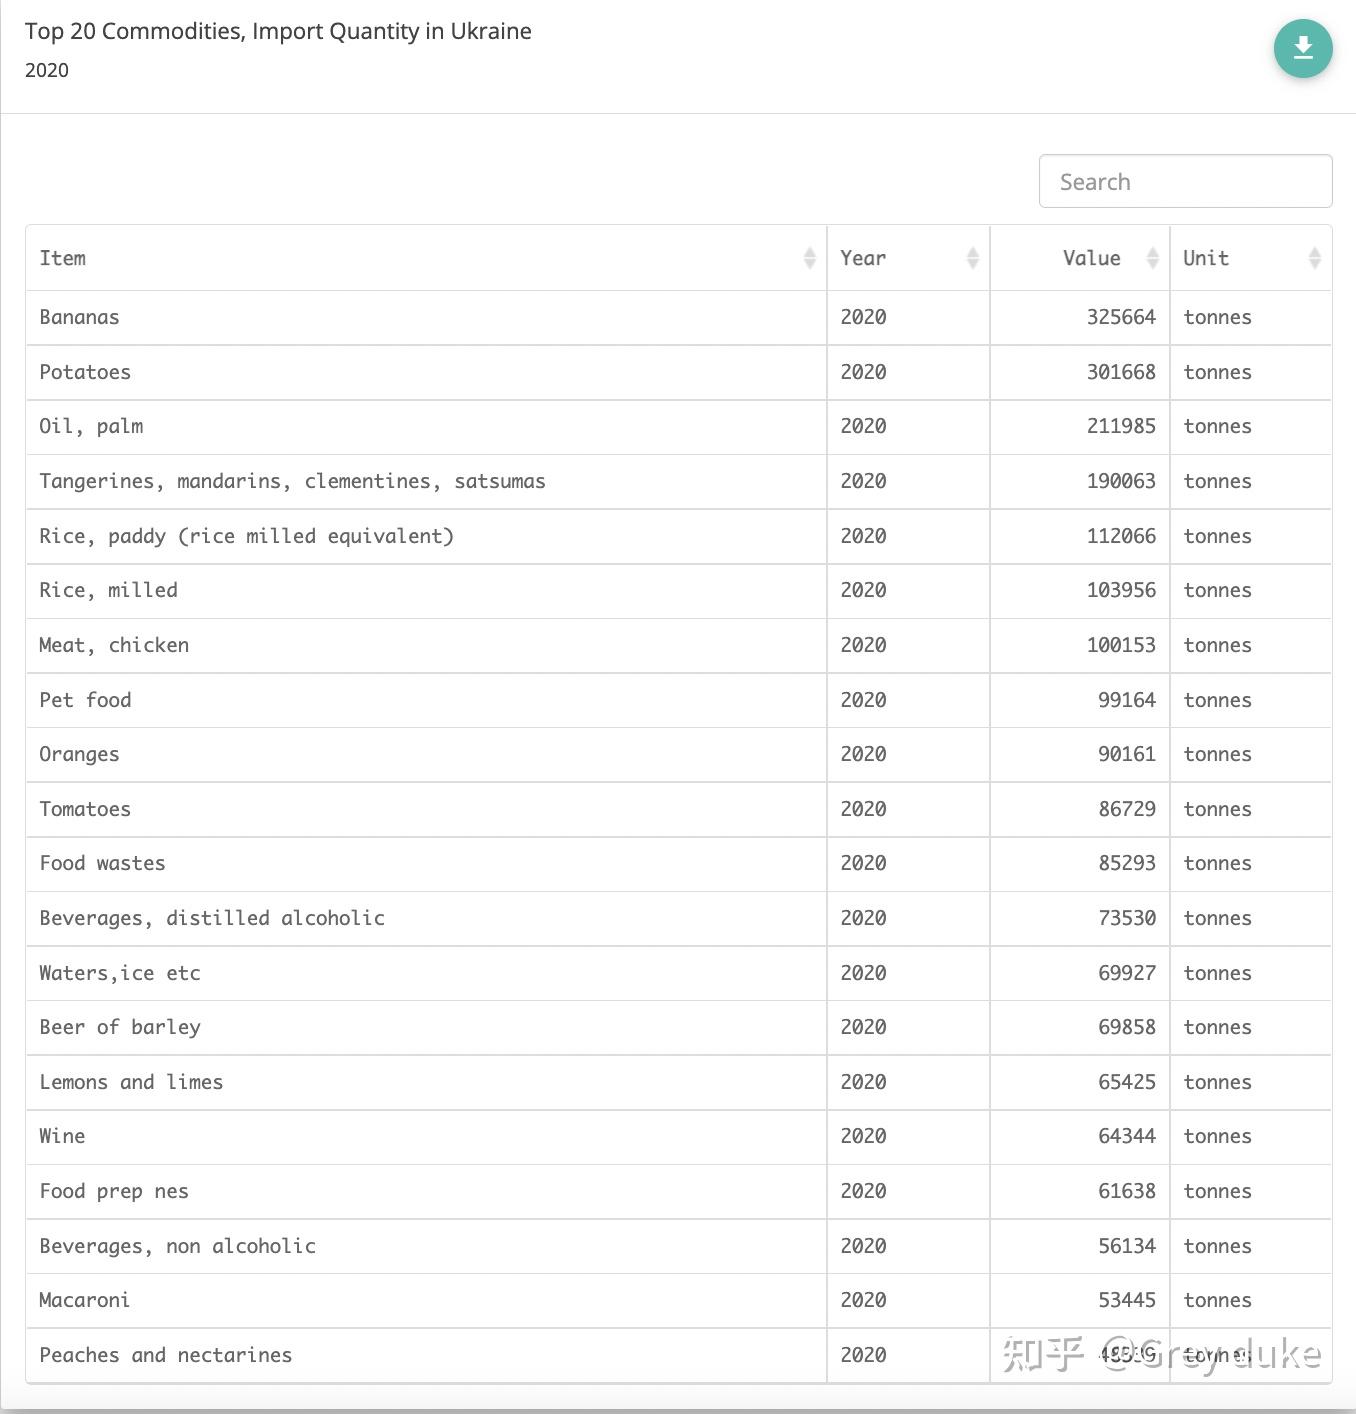Click the Pet food value 99164
The width and height of the screenshot is (1356, 1414).
[1126, 700]
